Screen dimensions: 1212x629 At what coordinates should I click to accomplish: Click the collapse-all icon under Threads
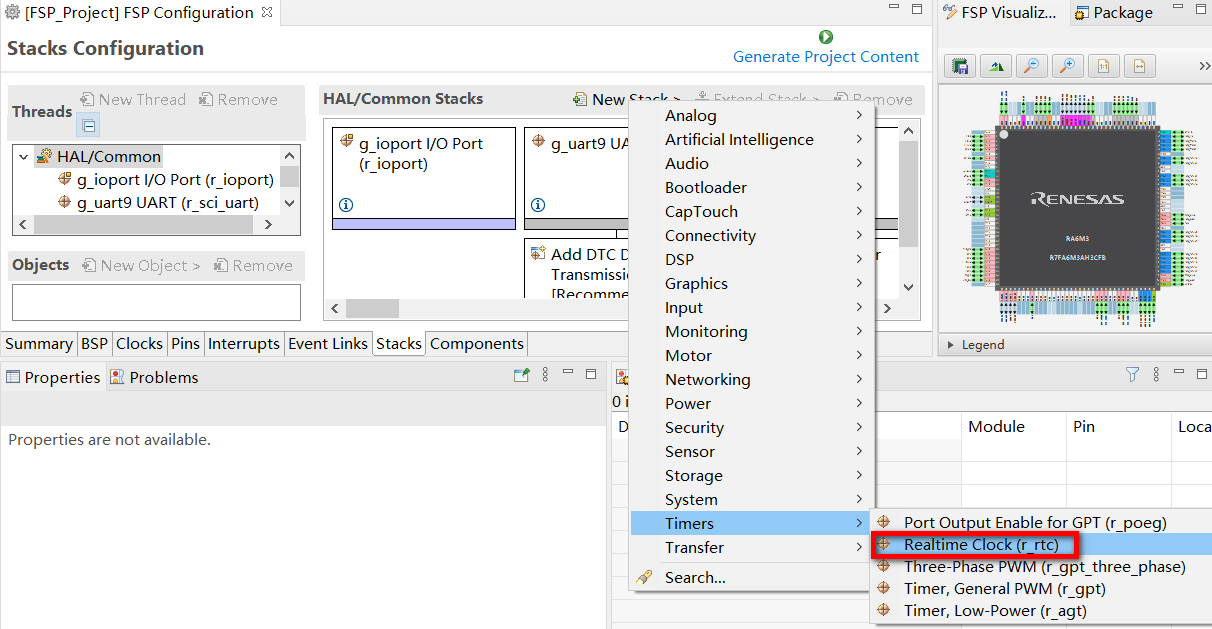point(88,126)
